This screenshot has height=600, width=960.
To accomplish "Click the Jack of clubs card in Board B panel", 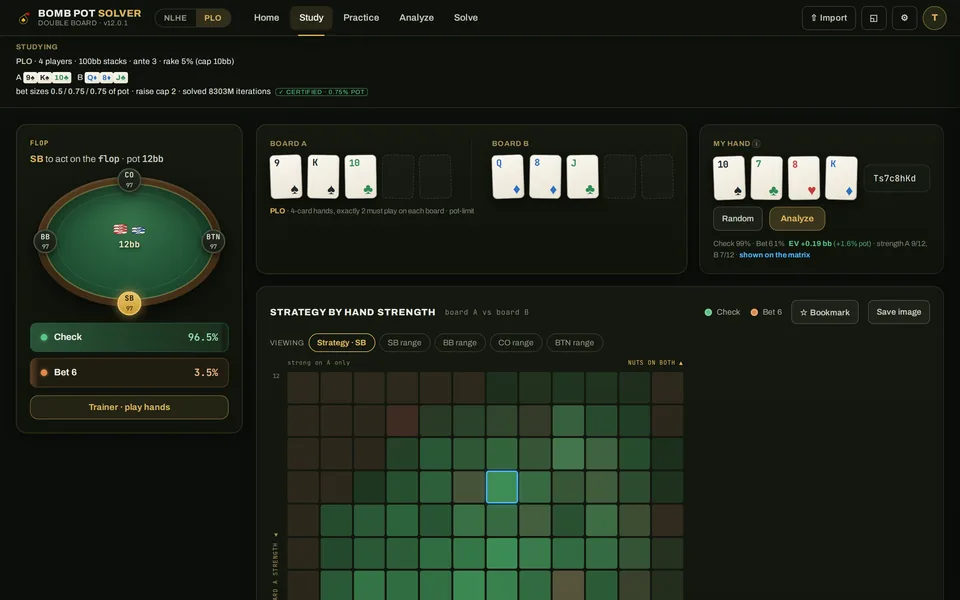I will tap(583, 177).
